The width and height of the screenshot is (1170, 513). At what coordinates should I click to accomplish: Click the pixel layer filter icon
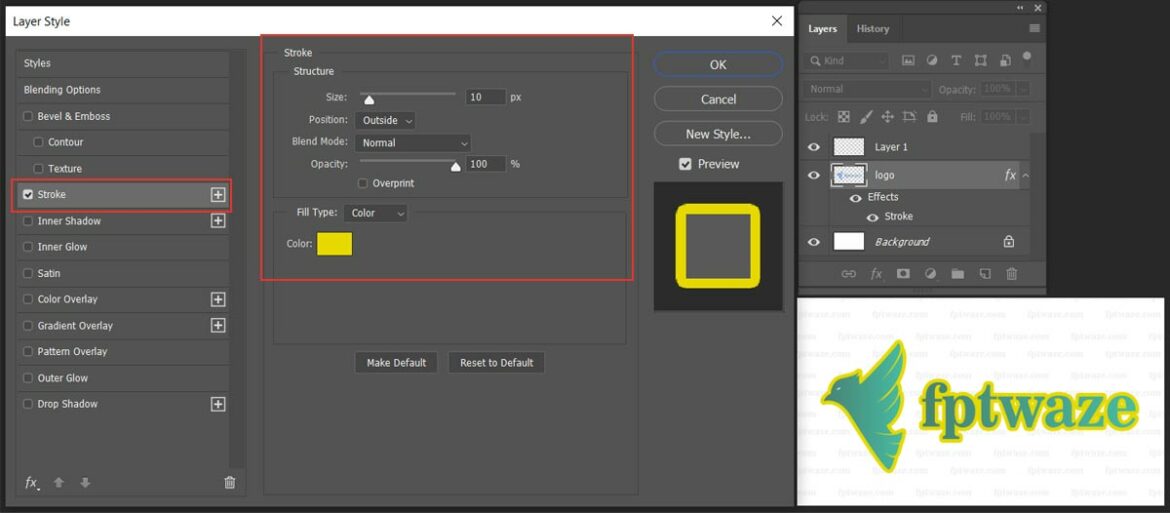click(908, 61)
